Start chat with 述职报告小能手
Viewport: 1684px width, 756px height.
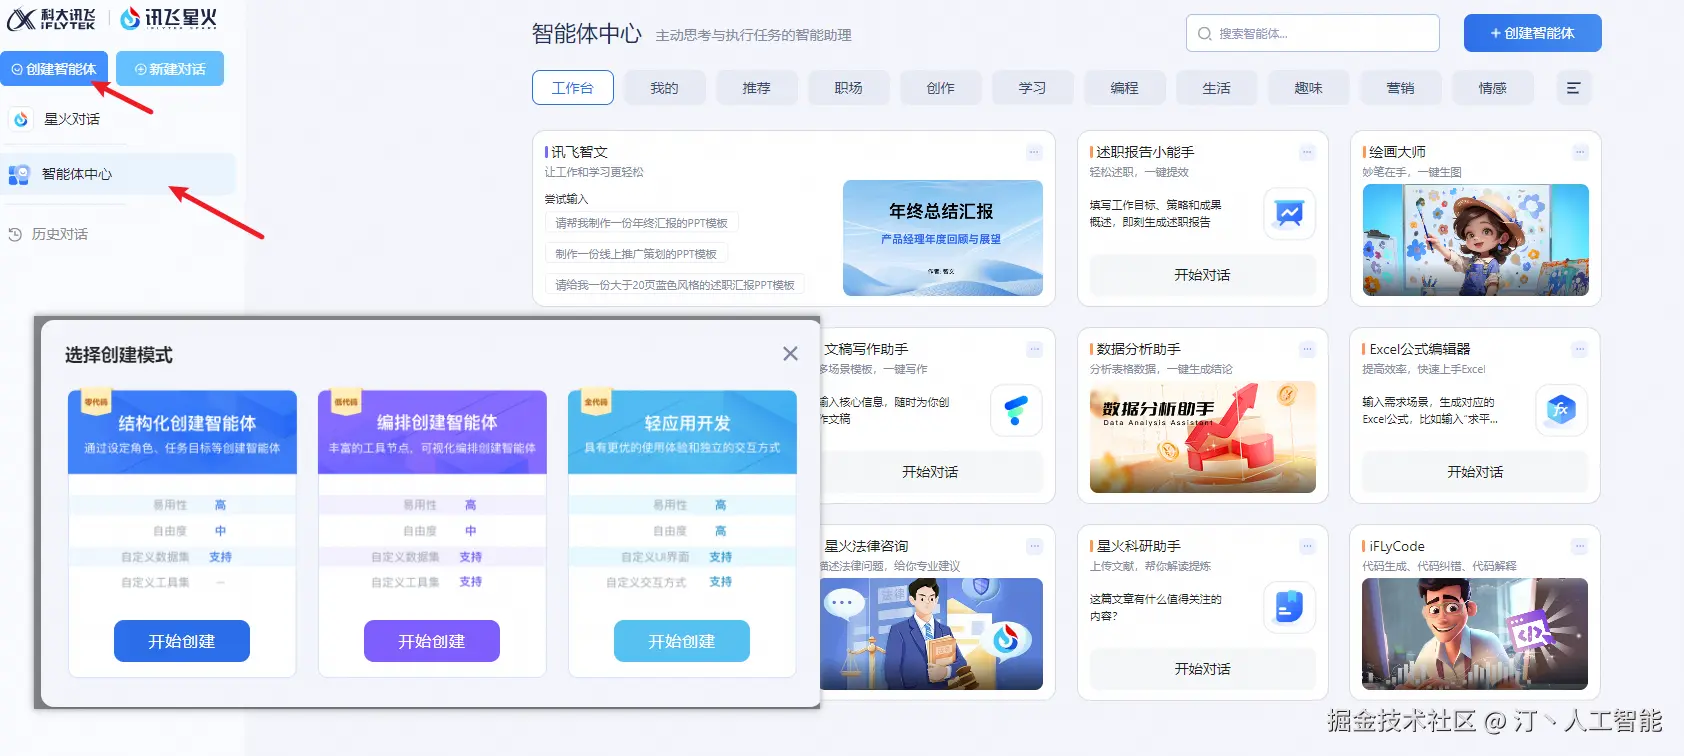point(1202,275)
